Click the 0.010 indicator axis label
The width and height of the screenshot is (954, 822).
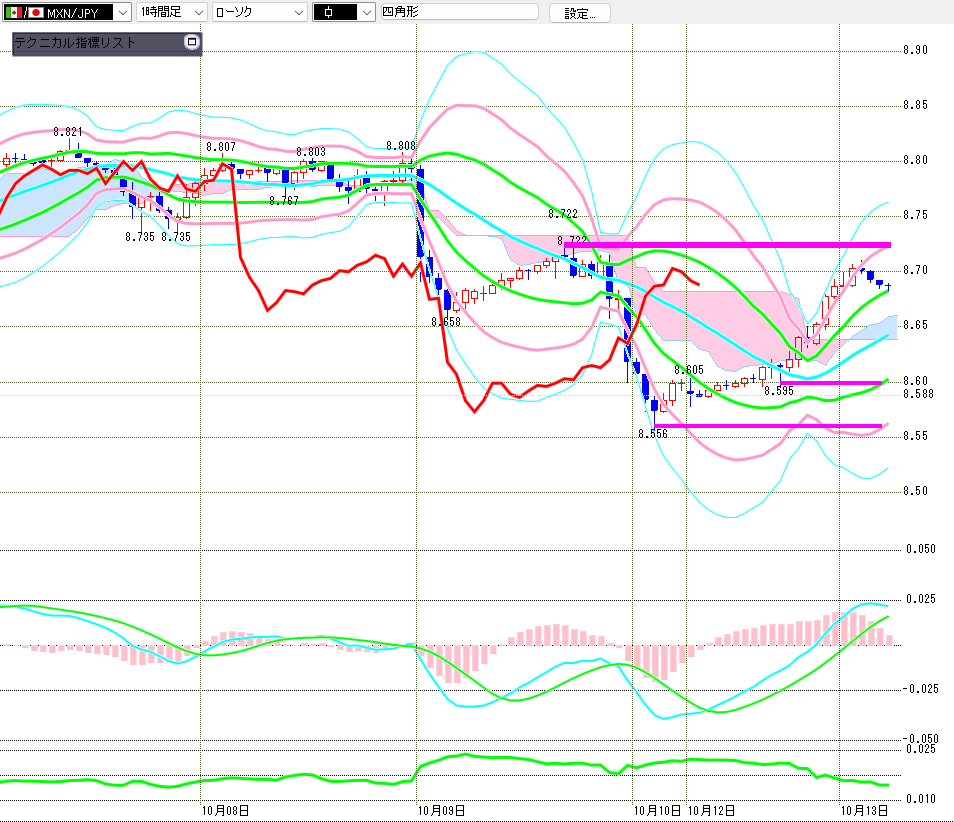coord(921,799)
